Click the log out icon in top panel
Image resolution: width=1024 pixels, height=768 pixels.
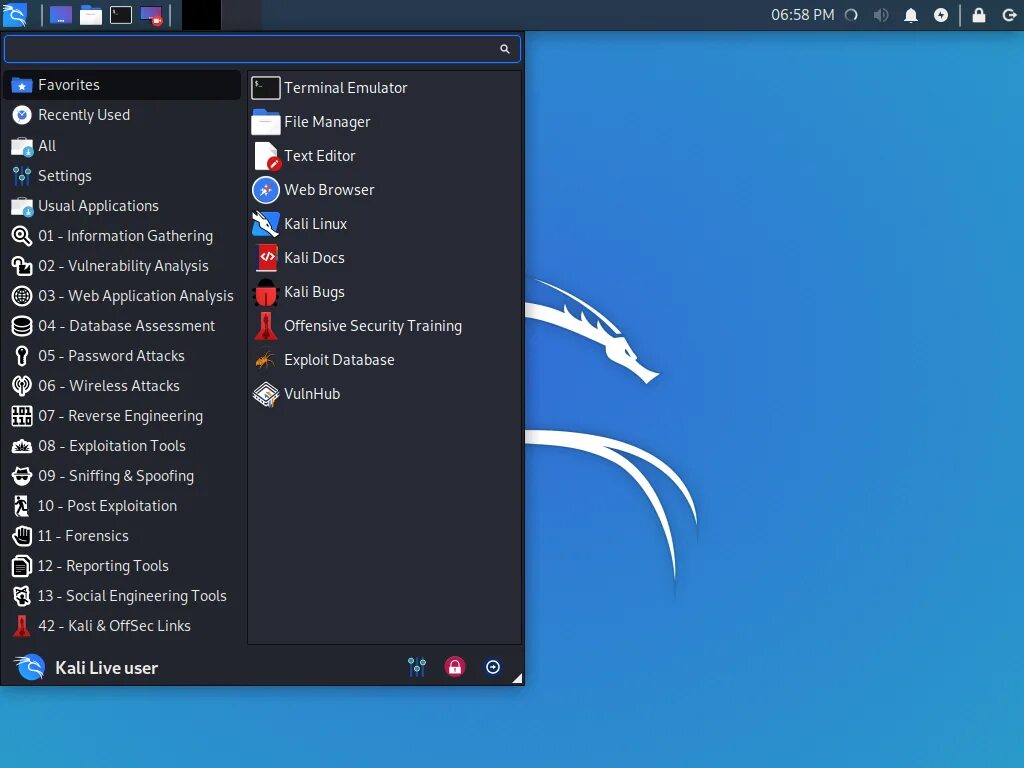[1009, 15]
